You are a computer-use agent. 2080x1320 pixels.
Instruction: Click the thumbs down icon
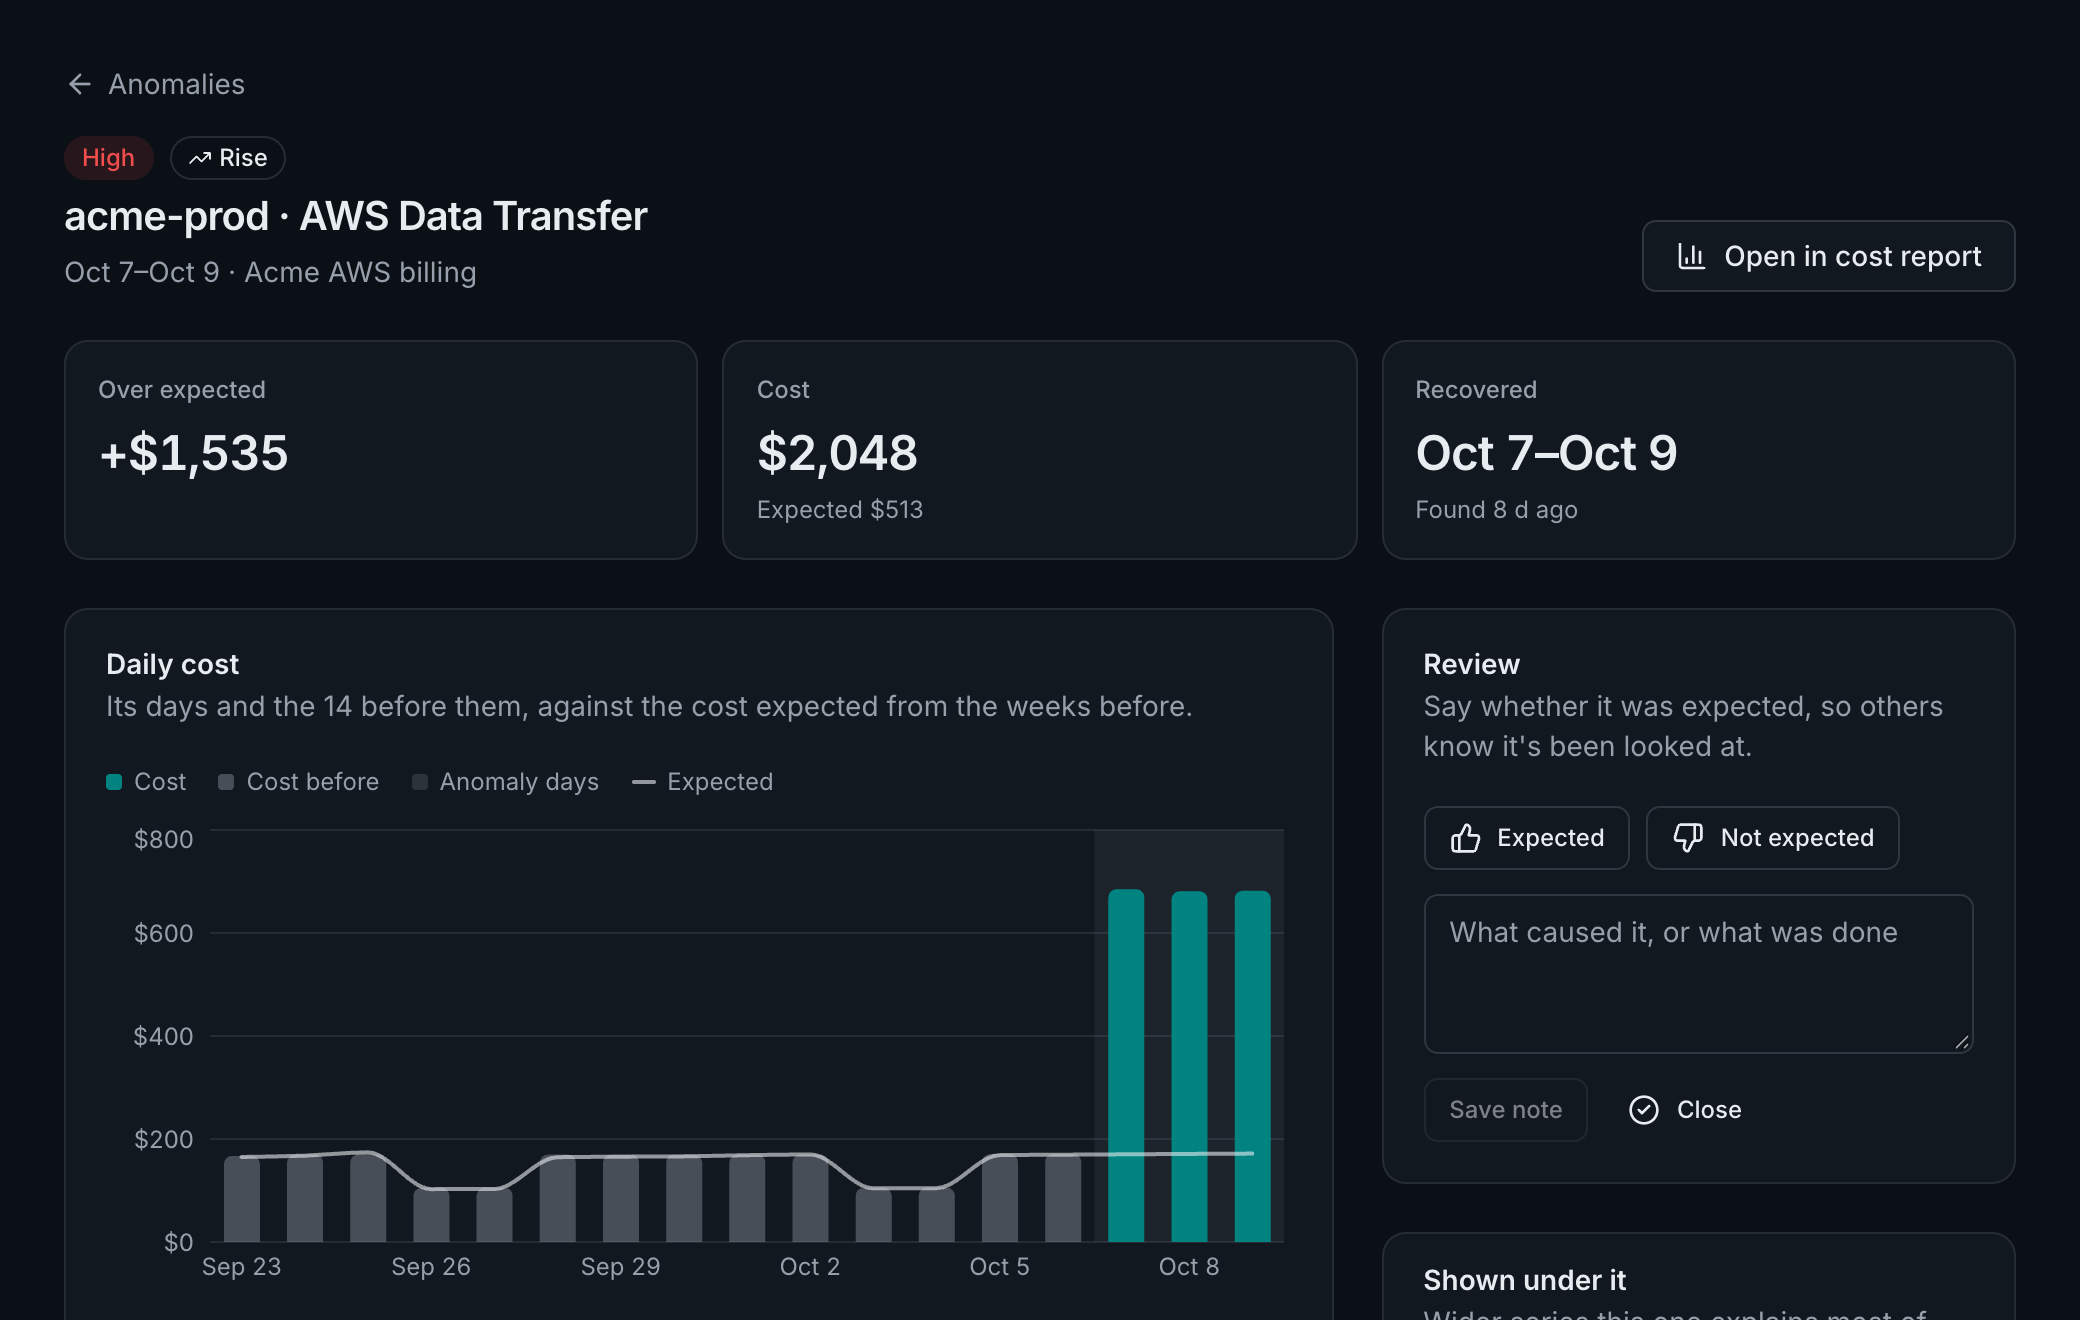(1688, 838)
